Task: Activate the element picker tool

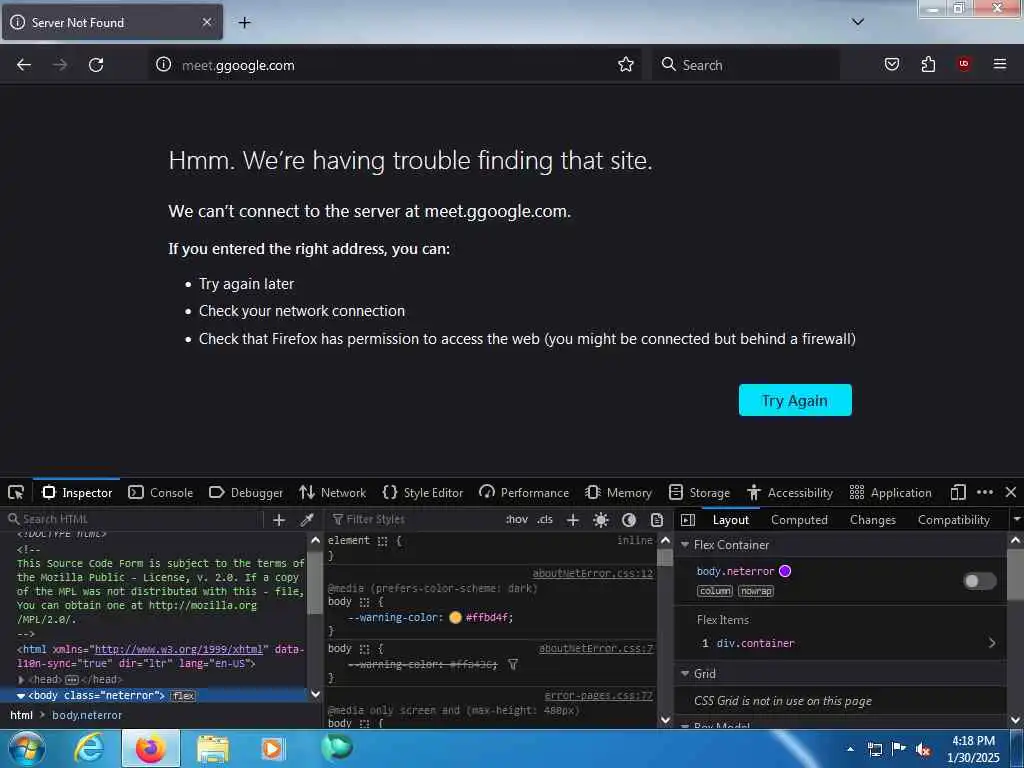Action: [16, 492]
